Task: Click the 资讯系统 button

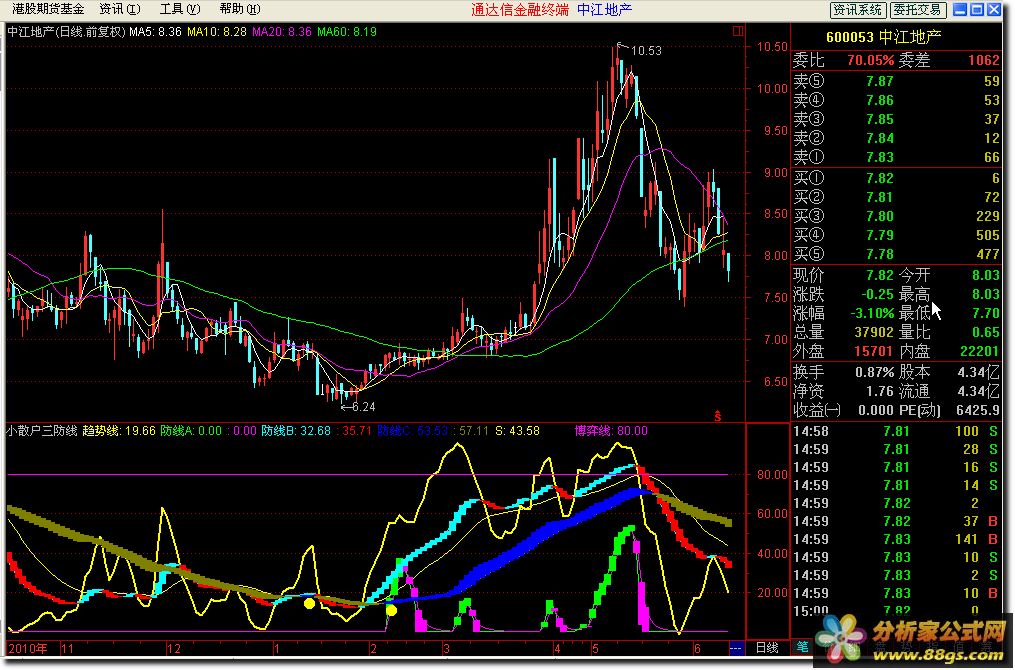Action: [x=858, y=10]
